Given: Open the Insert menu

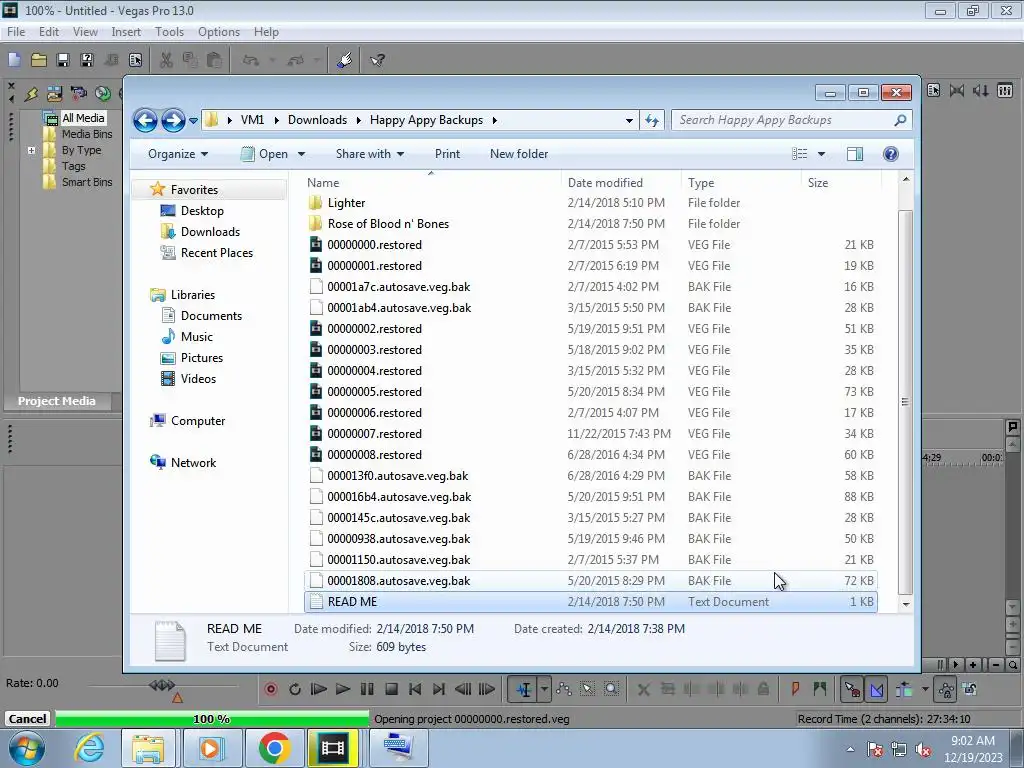Looking at the screenshot, I should 126,31.
